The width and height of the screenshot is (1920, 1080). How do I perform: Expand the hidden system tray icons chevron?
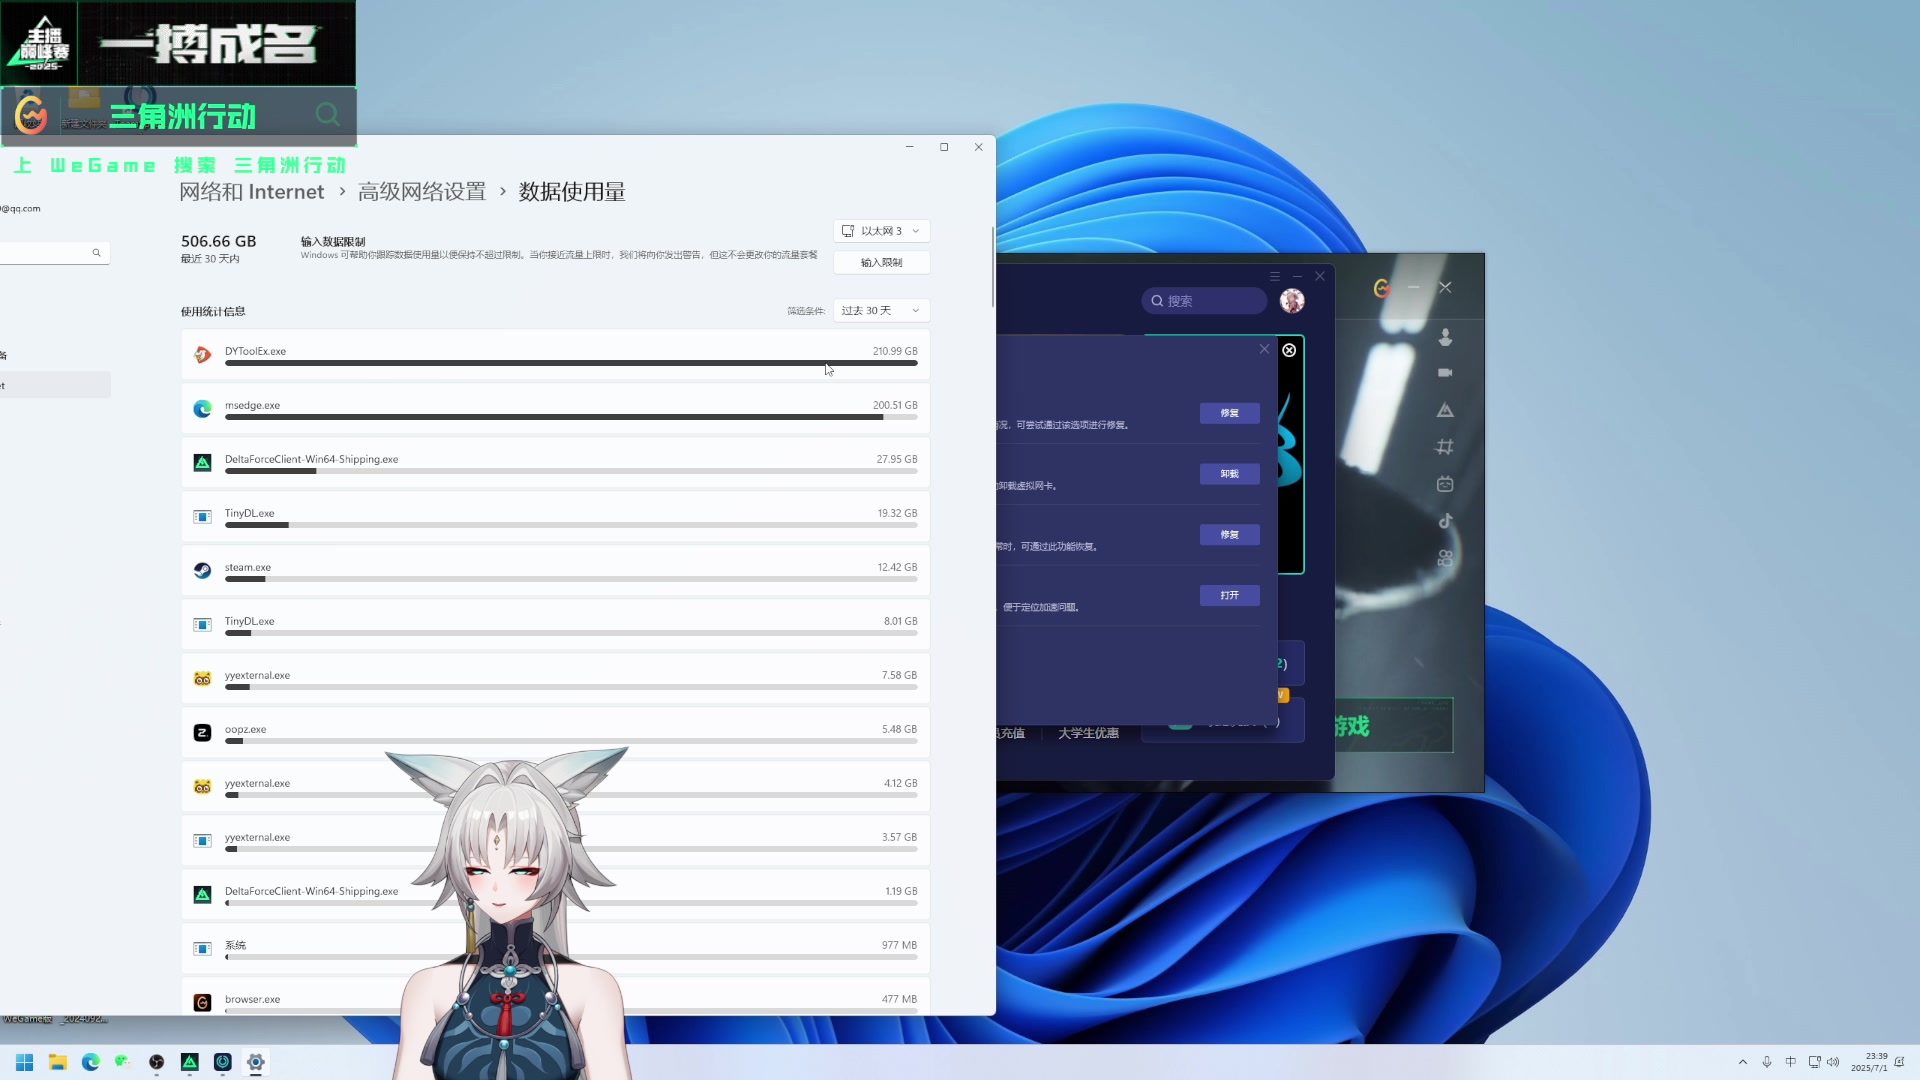coord(1743,1062)
